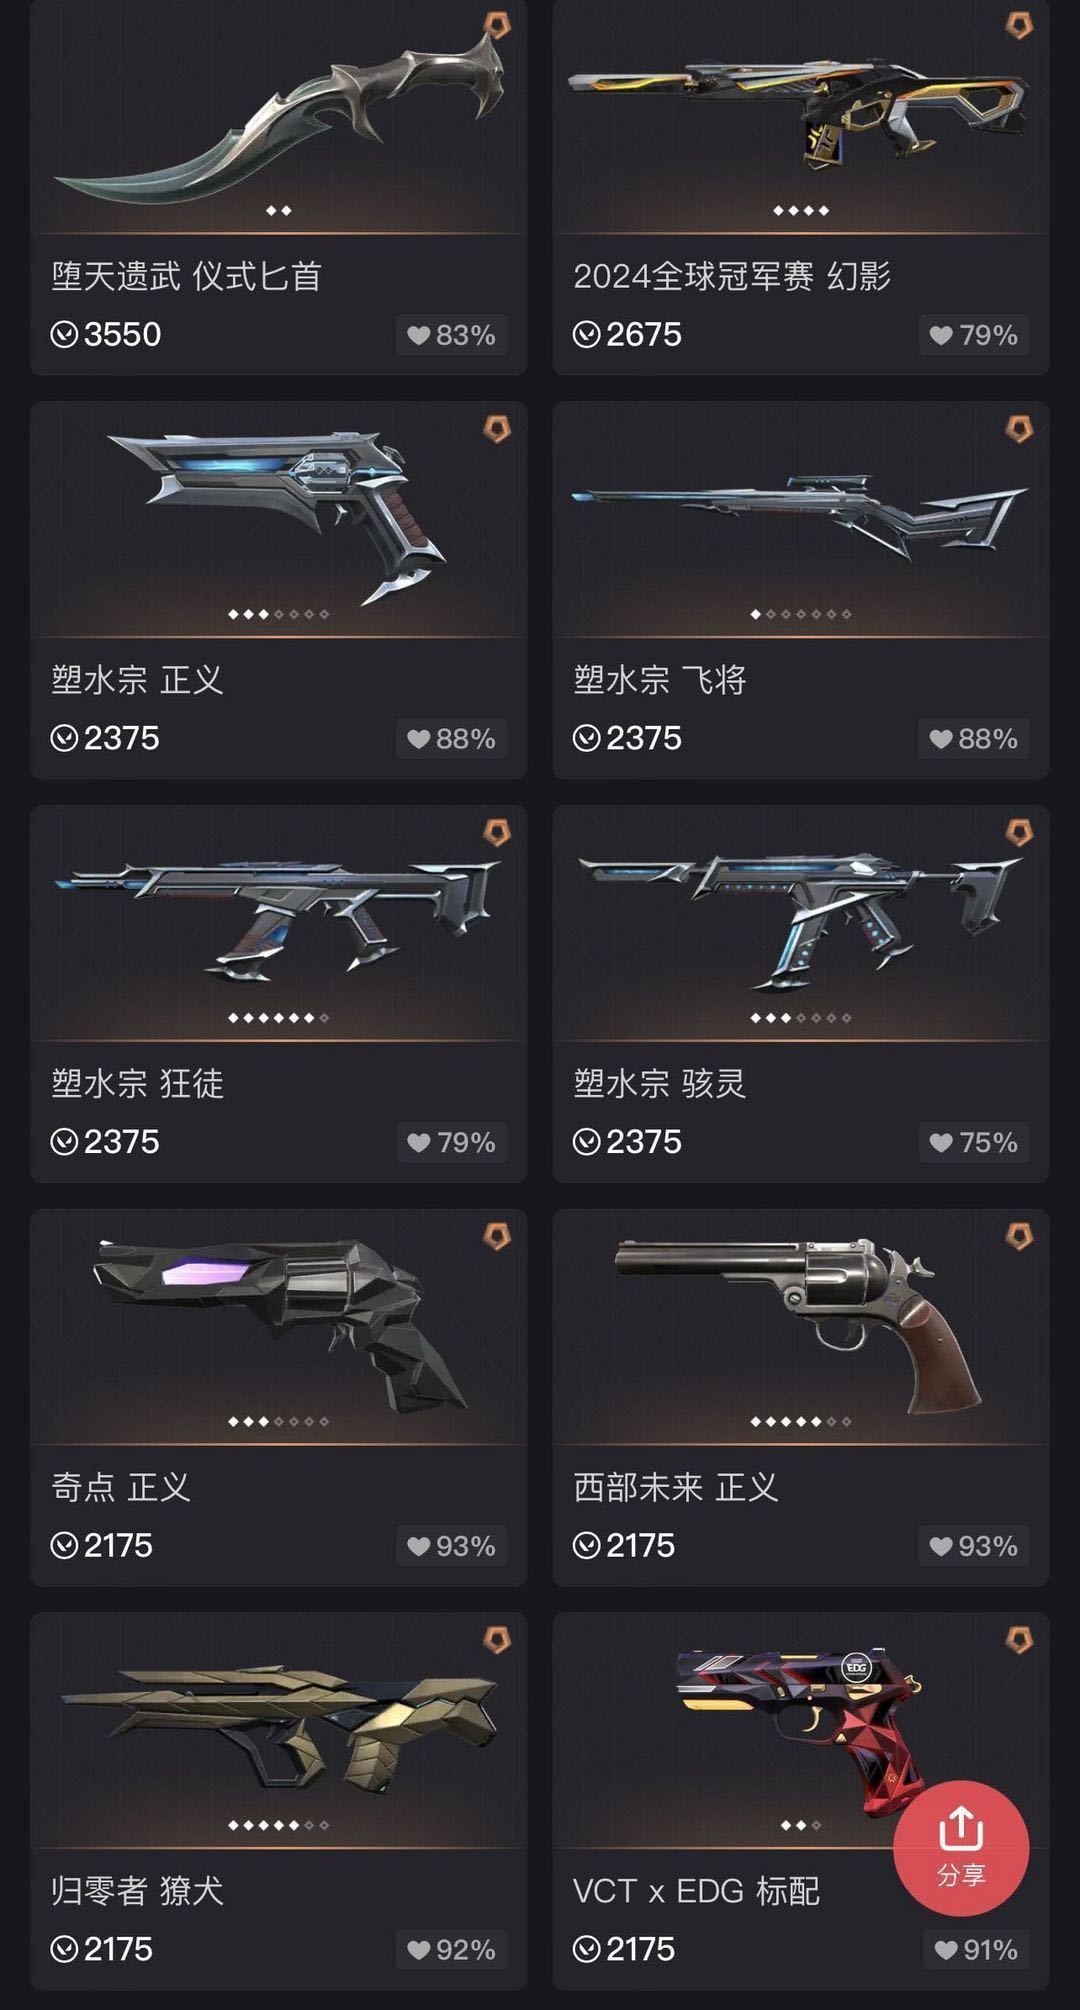Select level dots under 奇点 正义 pistol
Image resolution: width=1080 pixels, height=2010 pixels.
pos(279,1421)
